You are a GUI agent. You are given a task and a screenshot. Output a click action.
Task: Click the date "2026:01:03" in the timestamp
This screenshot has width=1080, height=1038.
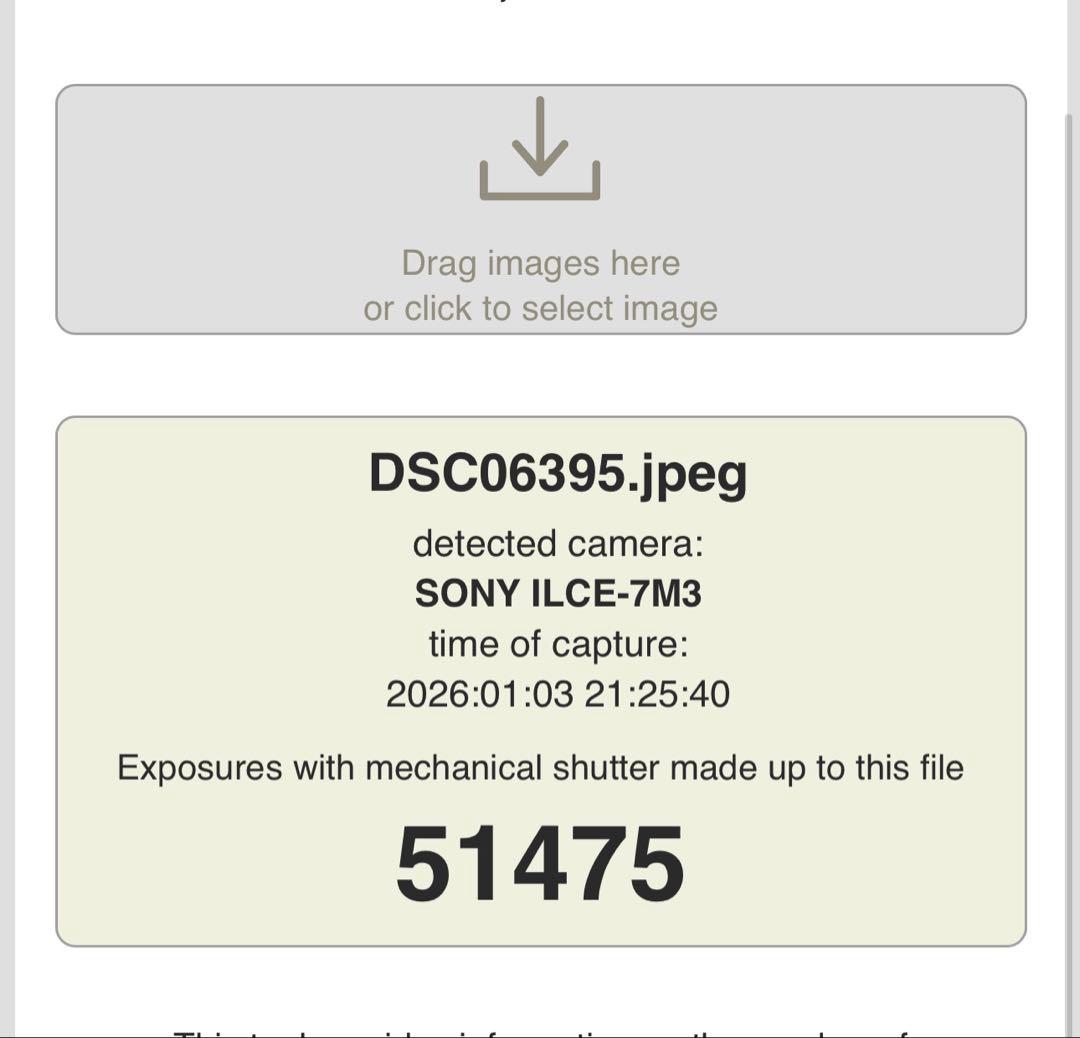480,694
